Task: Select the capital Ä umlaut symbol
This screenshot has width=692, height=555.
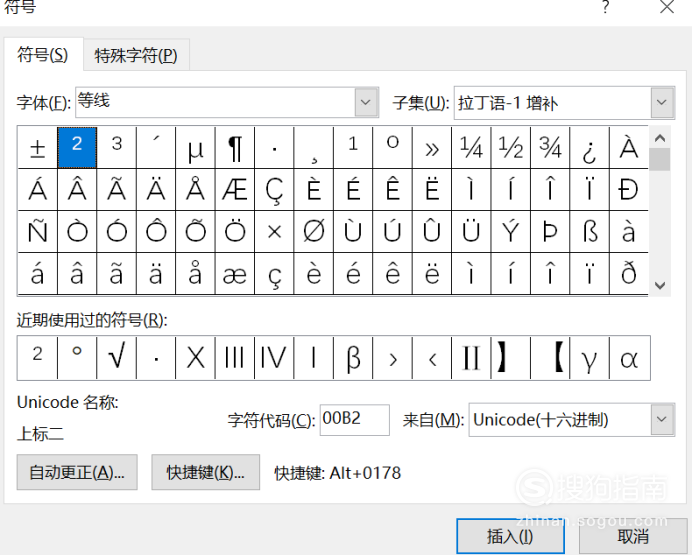Action: [156, 190]
